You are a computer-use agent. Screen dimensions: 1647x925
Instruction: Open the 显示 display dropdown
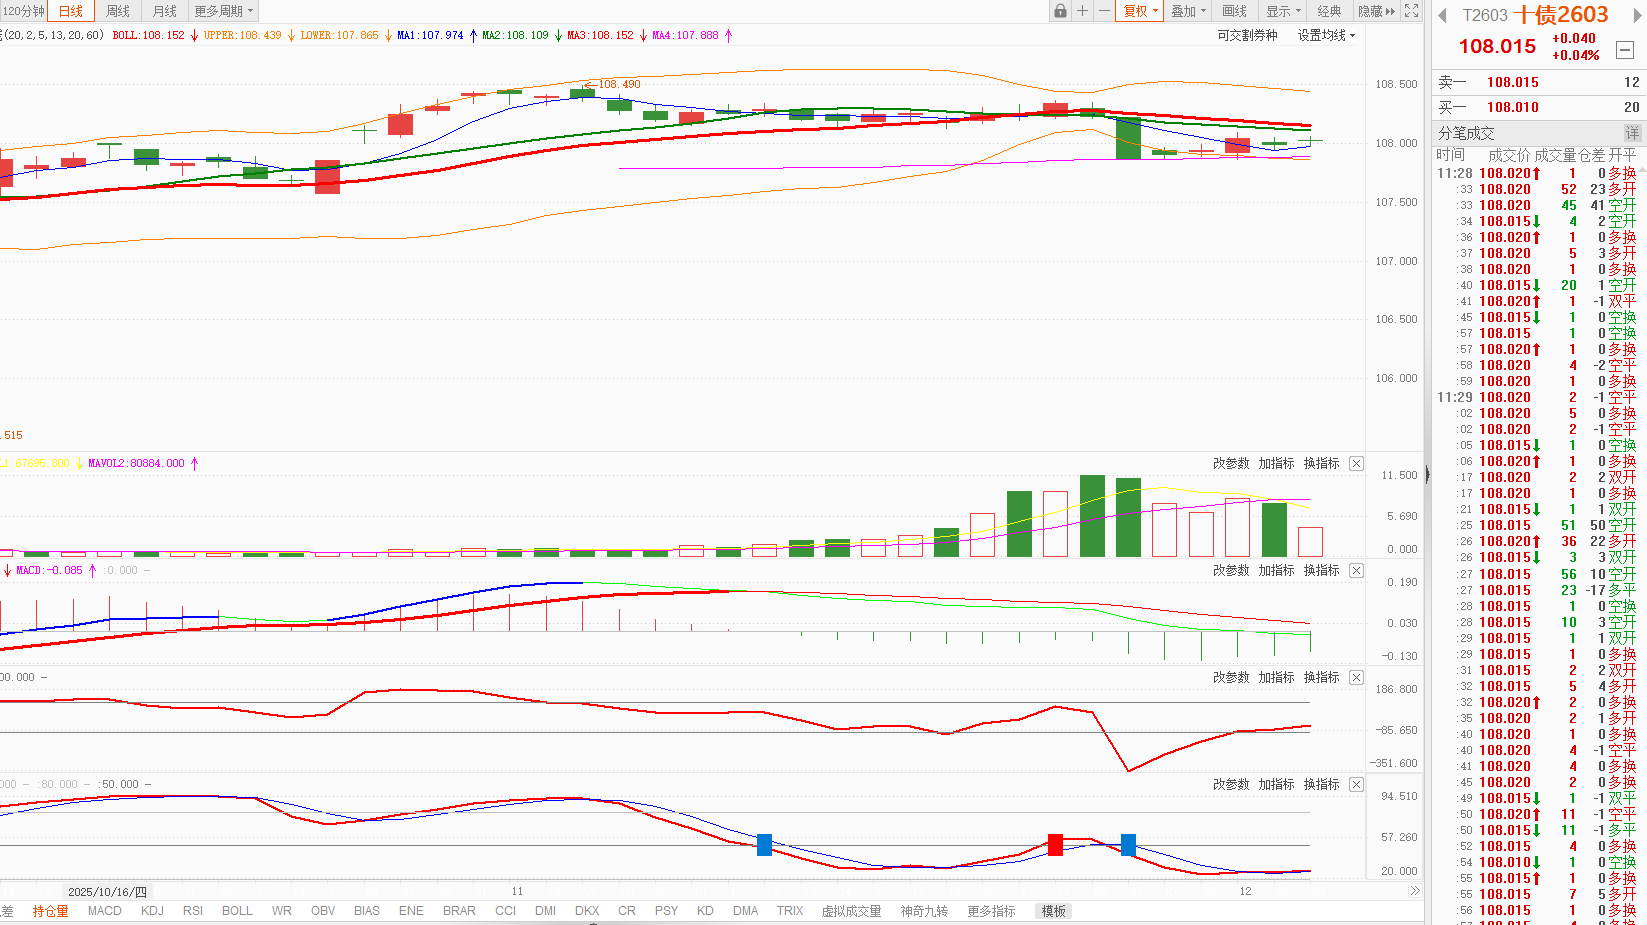1284,11
